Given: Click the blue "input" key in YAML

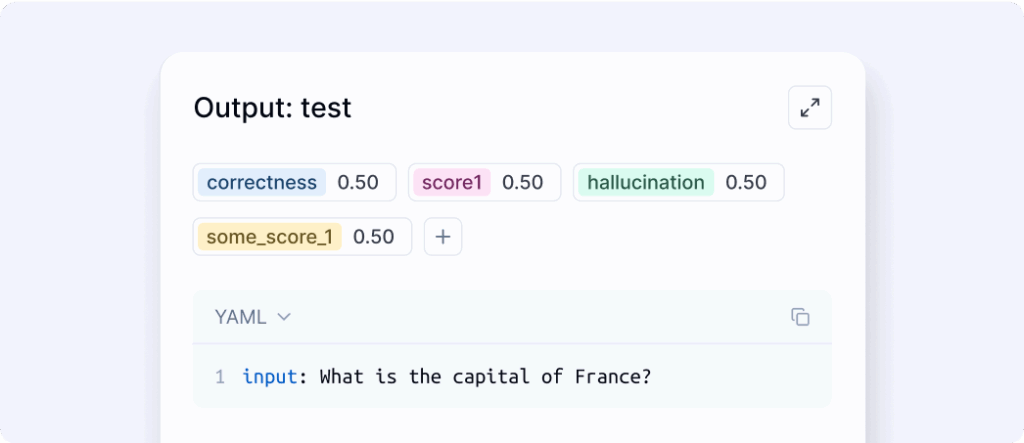Looking at the screenshot, I should pyautogui.click(x=270, y=377).
